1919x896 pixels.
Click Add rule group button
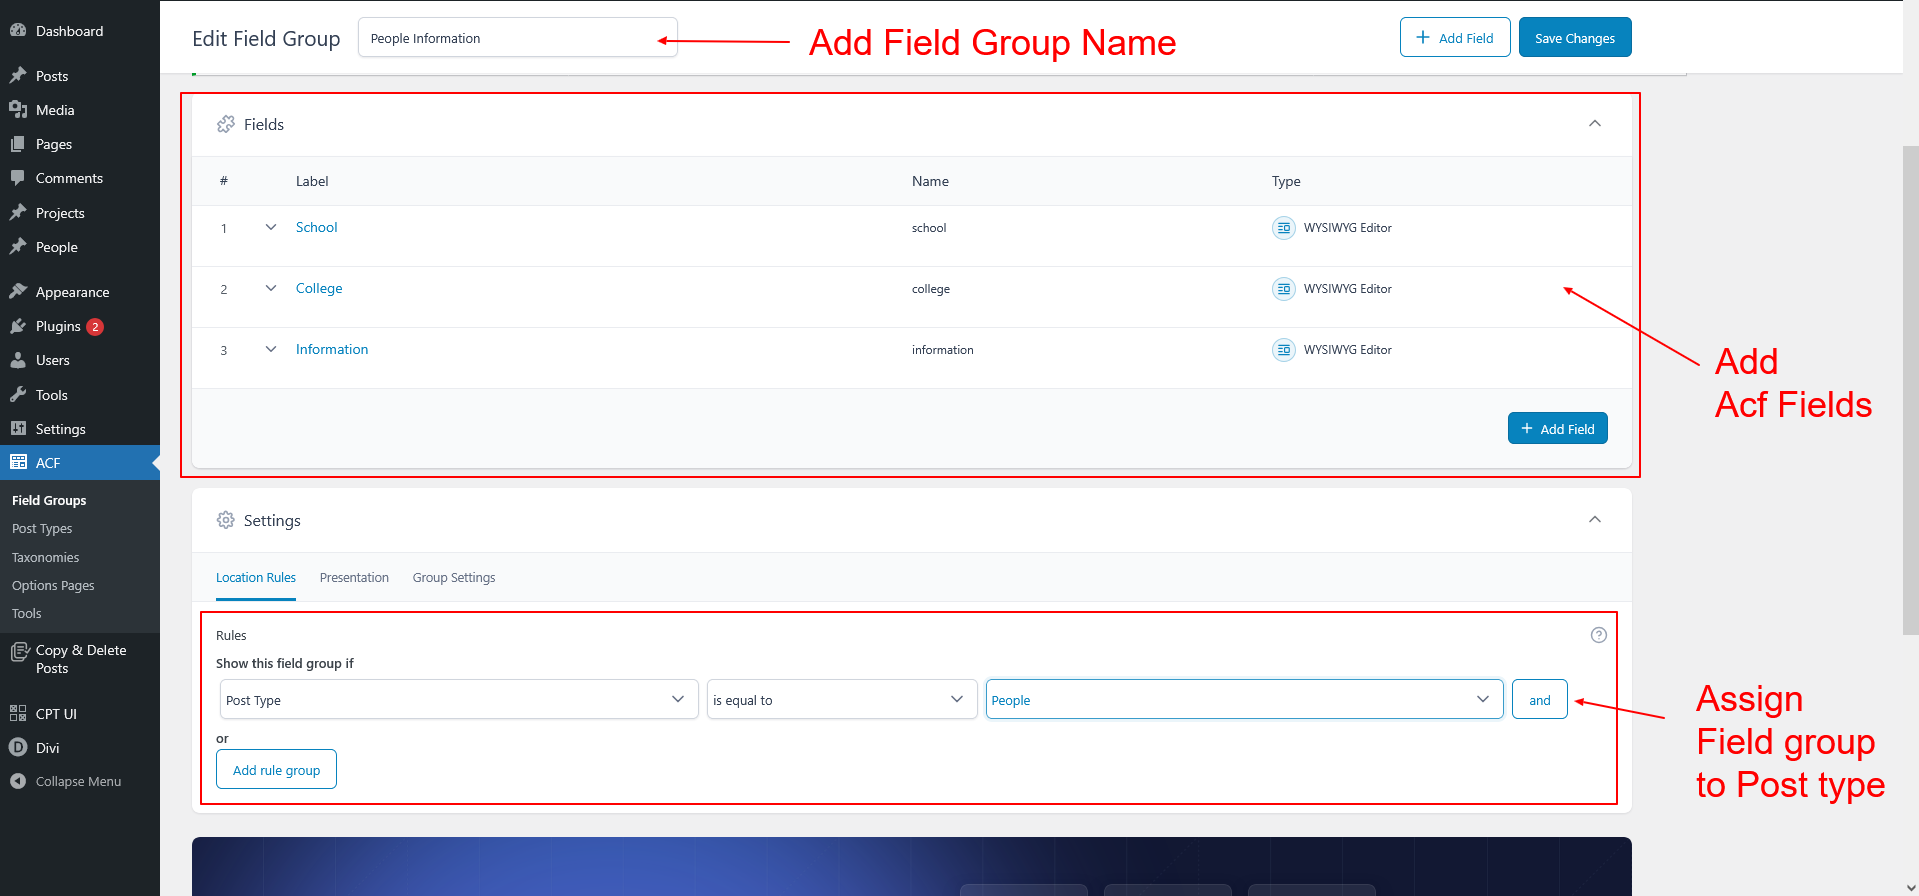(276, 769)
